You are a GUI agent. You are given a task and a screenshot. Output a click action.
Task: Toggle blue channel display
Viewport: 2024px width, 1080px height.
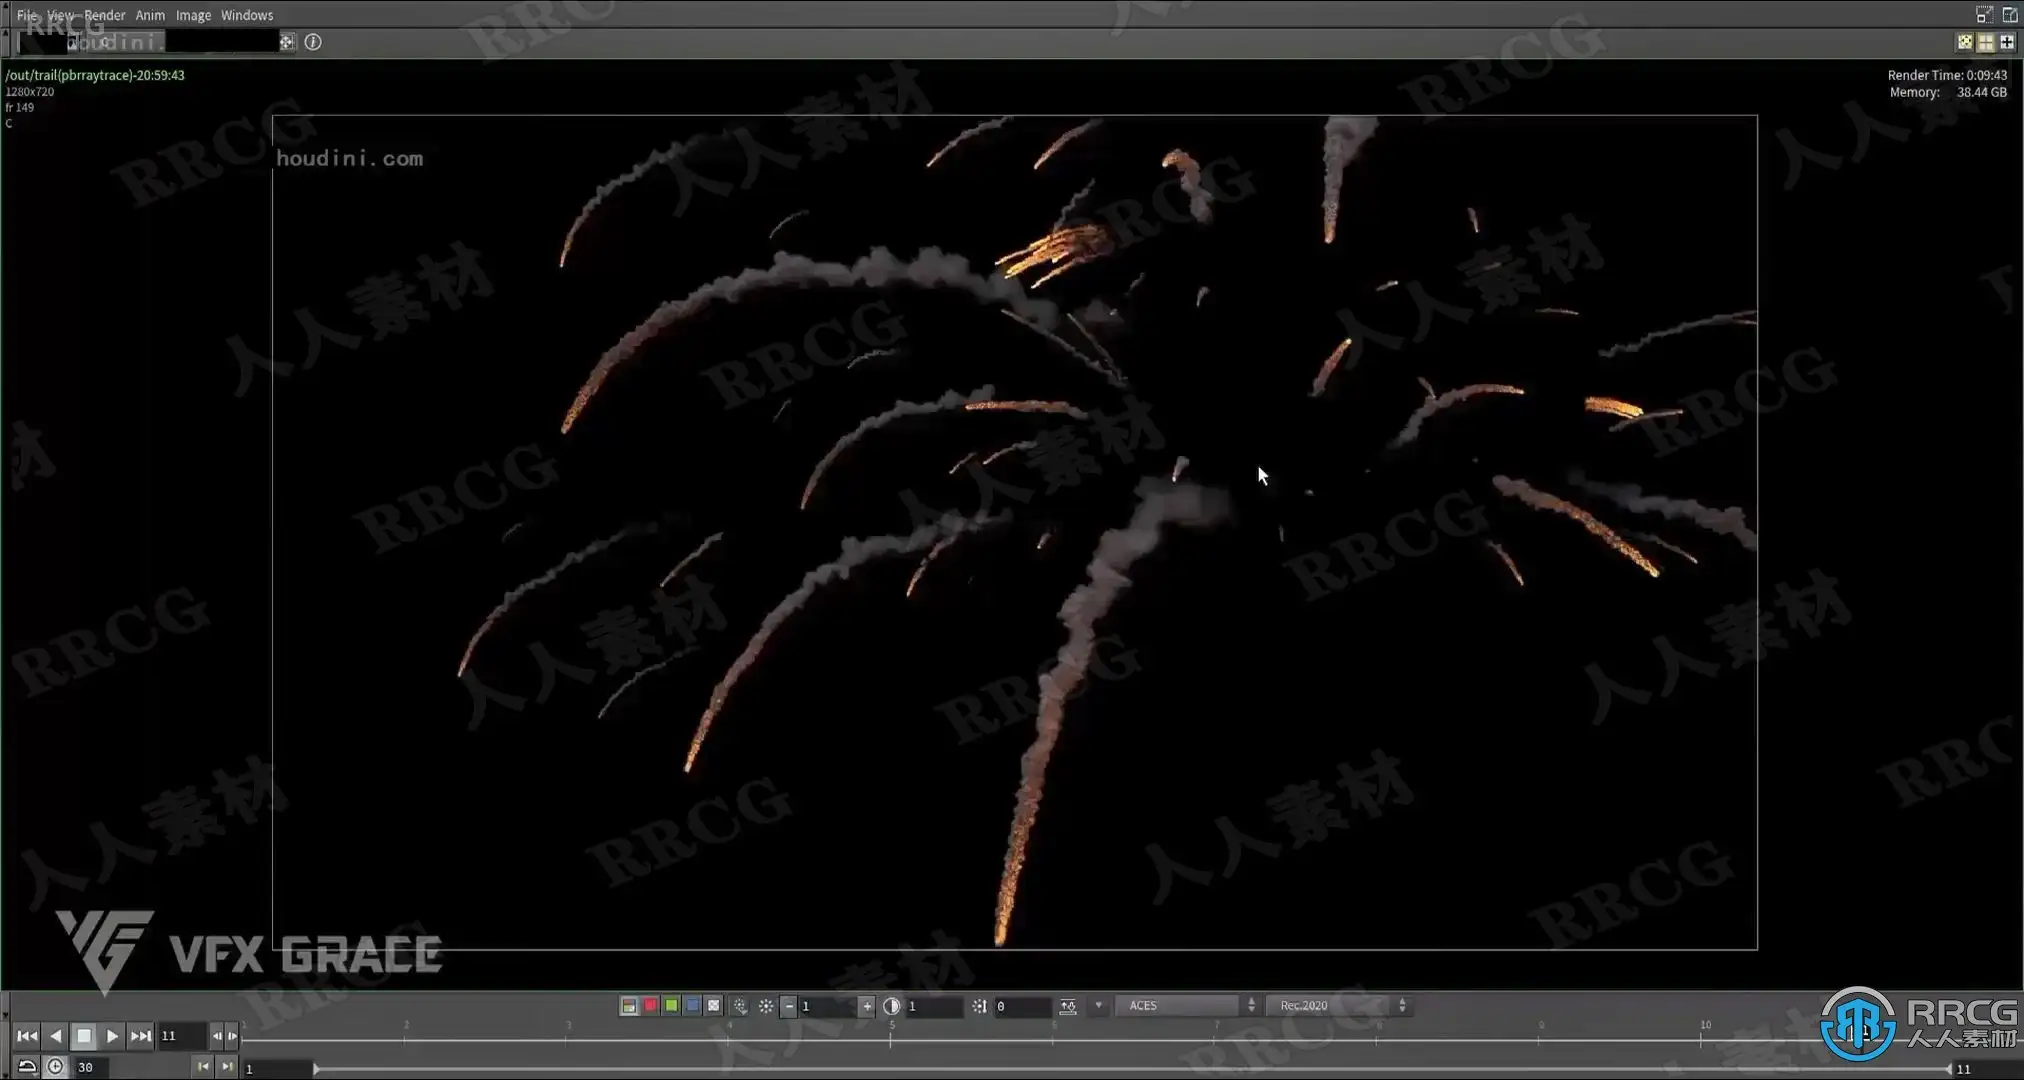click(692, 1006)
